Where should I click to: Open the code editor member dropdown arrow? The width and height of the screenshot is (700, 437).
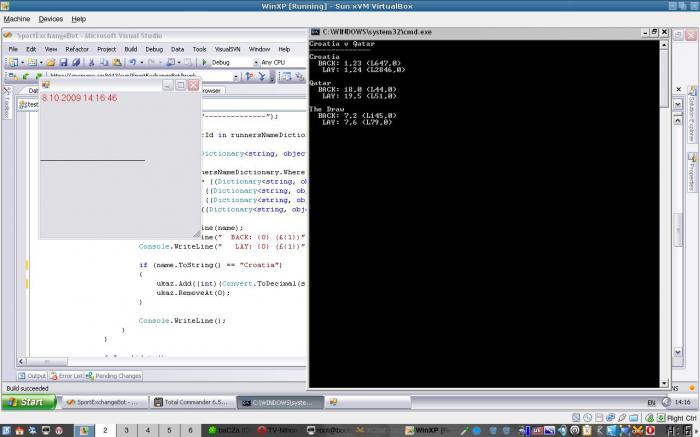coord(678,104)
